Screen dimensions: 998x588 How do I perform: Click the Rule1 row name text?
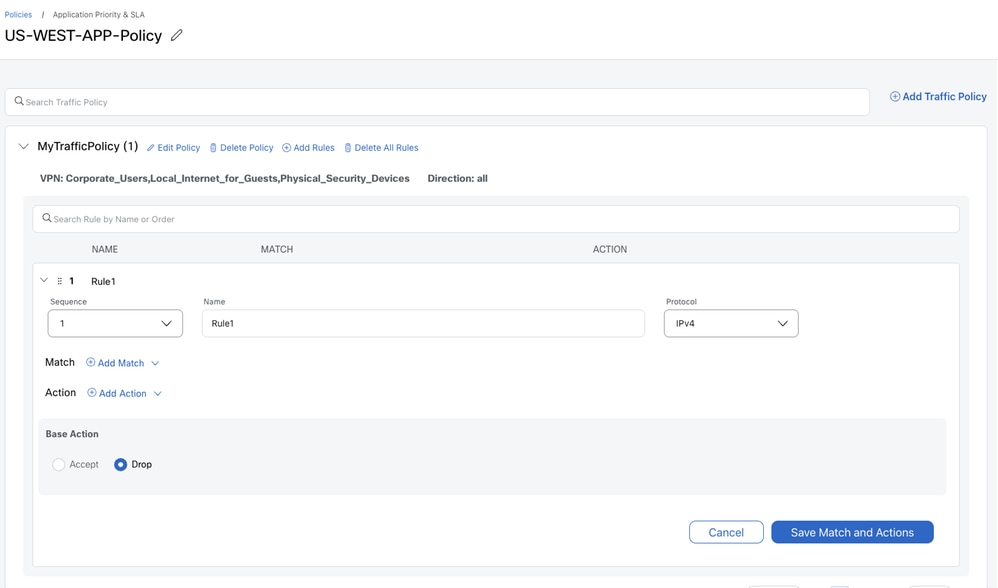tap(103, 281)
